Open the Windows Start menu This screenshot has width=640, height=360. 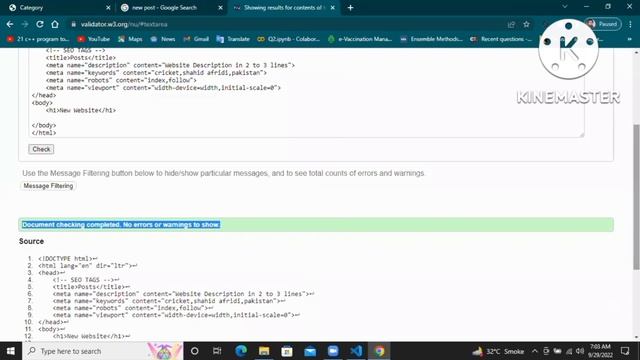pyautogui.click(x=11, y=351)
